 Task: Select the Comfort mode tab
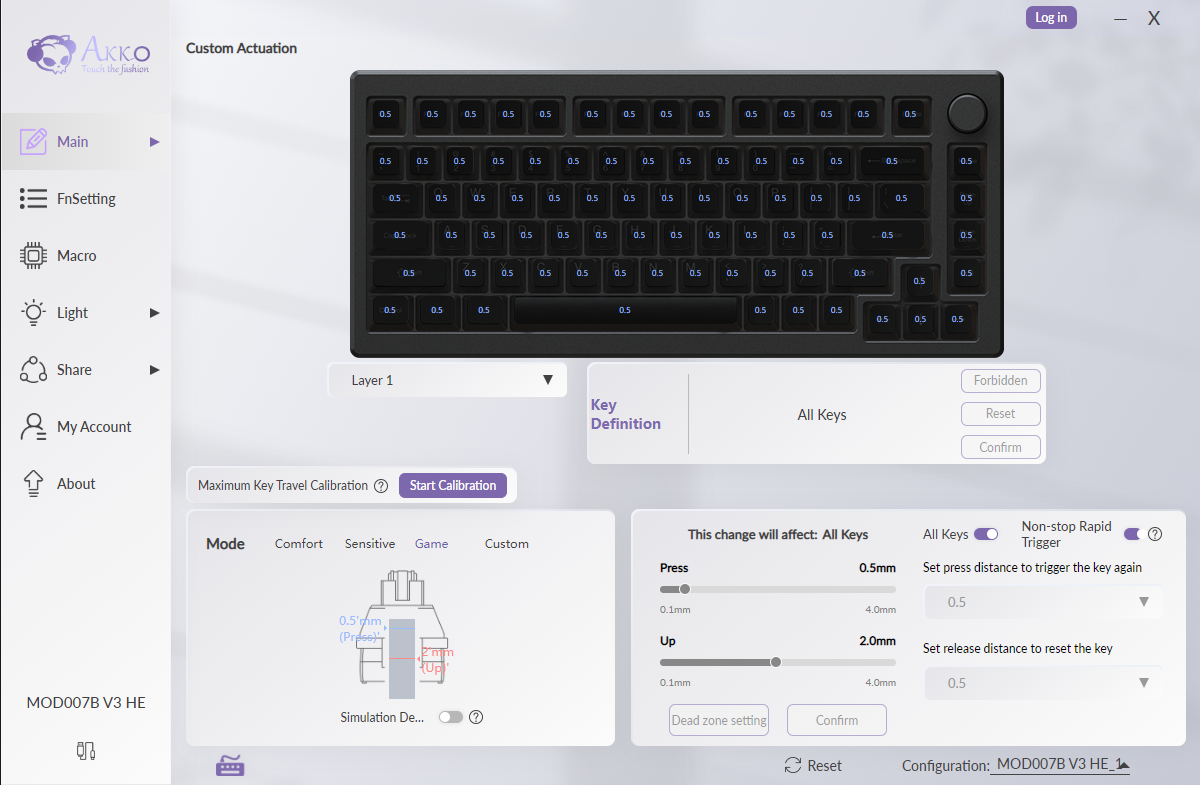pos(299,544)
